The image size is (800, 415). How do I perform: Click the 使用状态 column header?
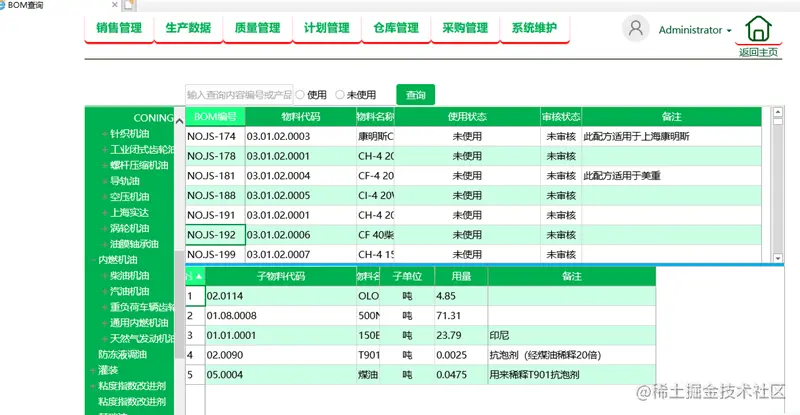coord(467,117)
